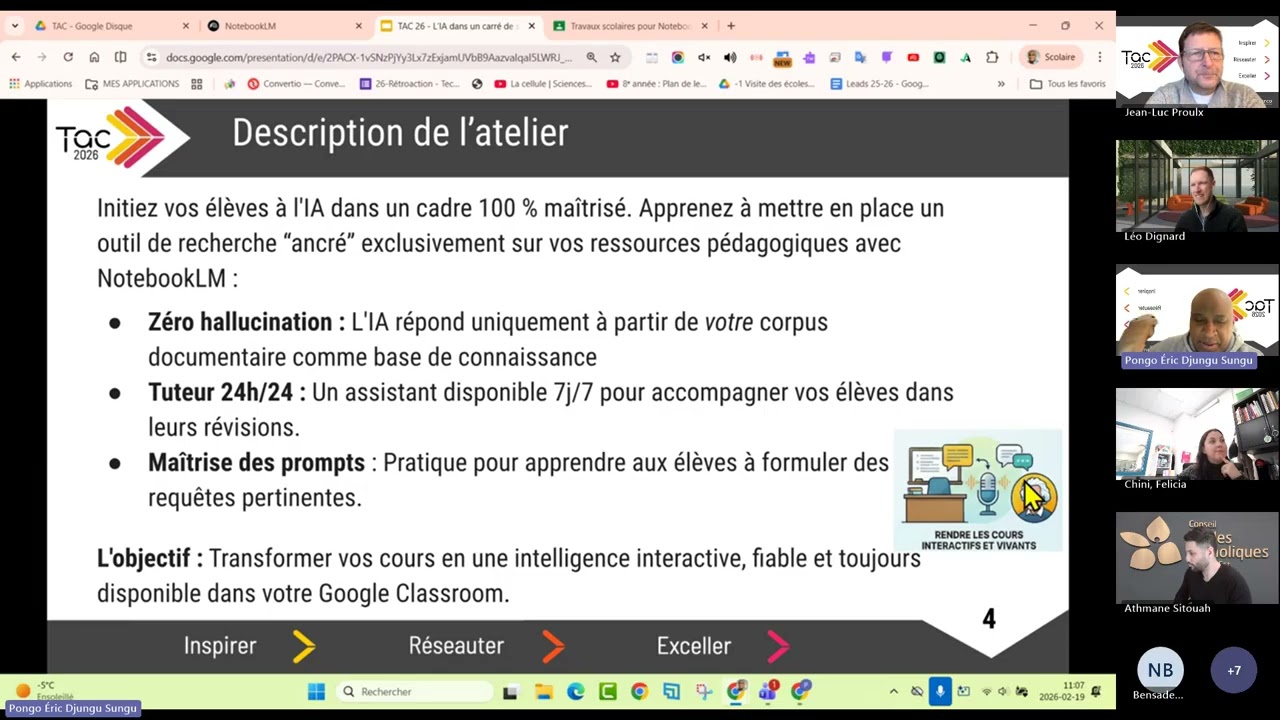Open the -1 Visite des écoles bookmark
Screen dimensions: 1280x720
767,84
